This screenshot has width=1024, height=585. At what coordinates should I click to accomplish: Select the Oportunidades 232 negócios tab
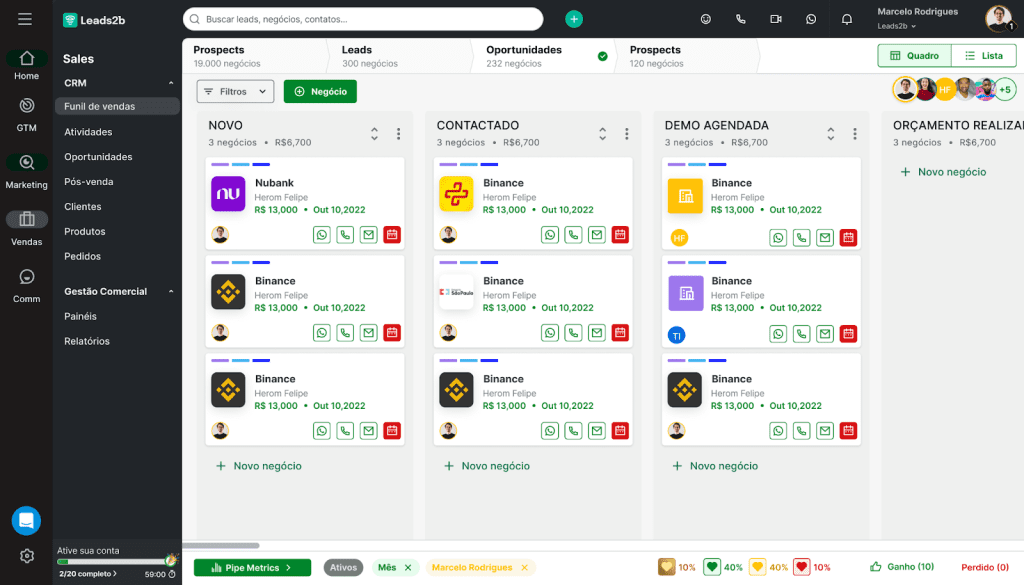543,56
